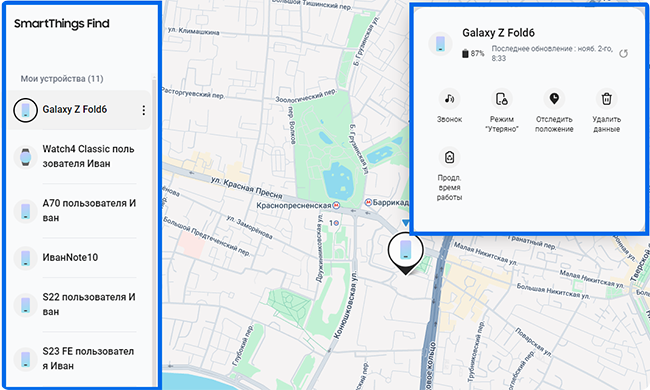650x390 pixels.
Task: Click Мои устройства (11) header
Action: [x=62, y=79]
